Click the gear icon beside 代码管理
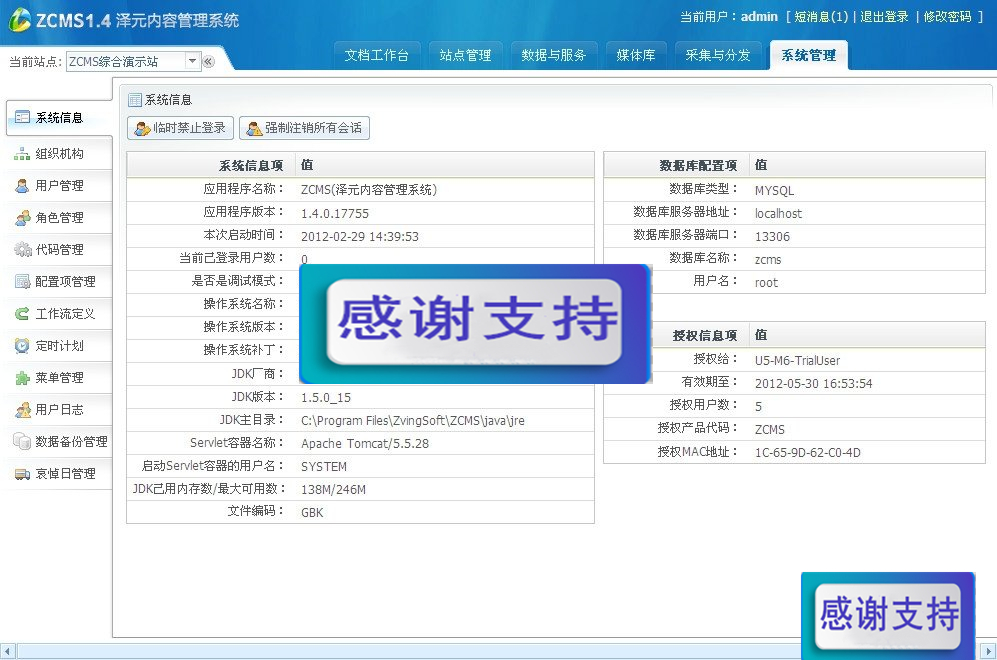The width and height of the screenshot is (997, 660). point(22,250)
